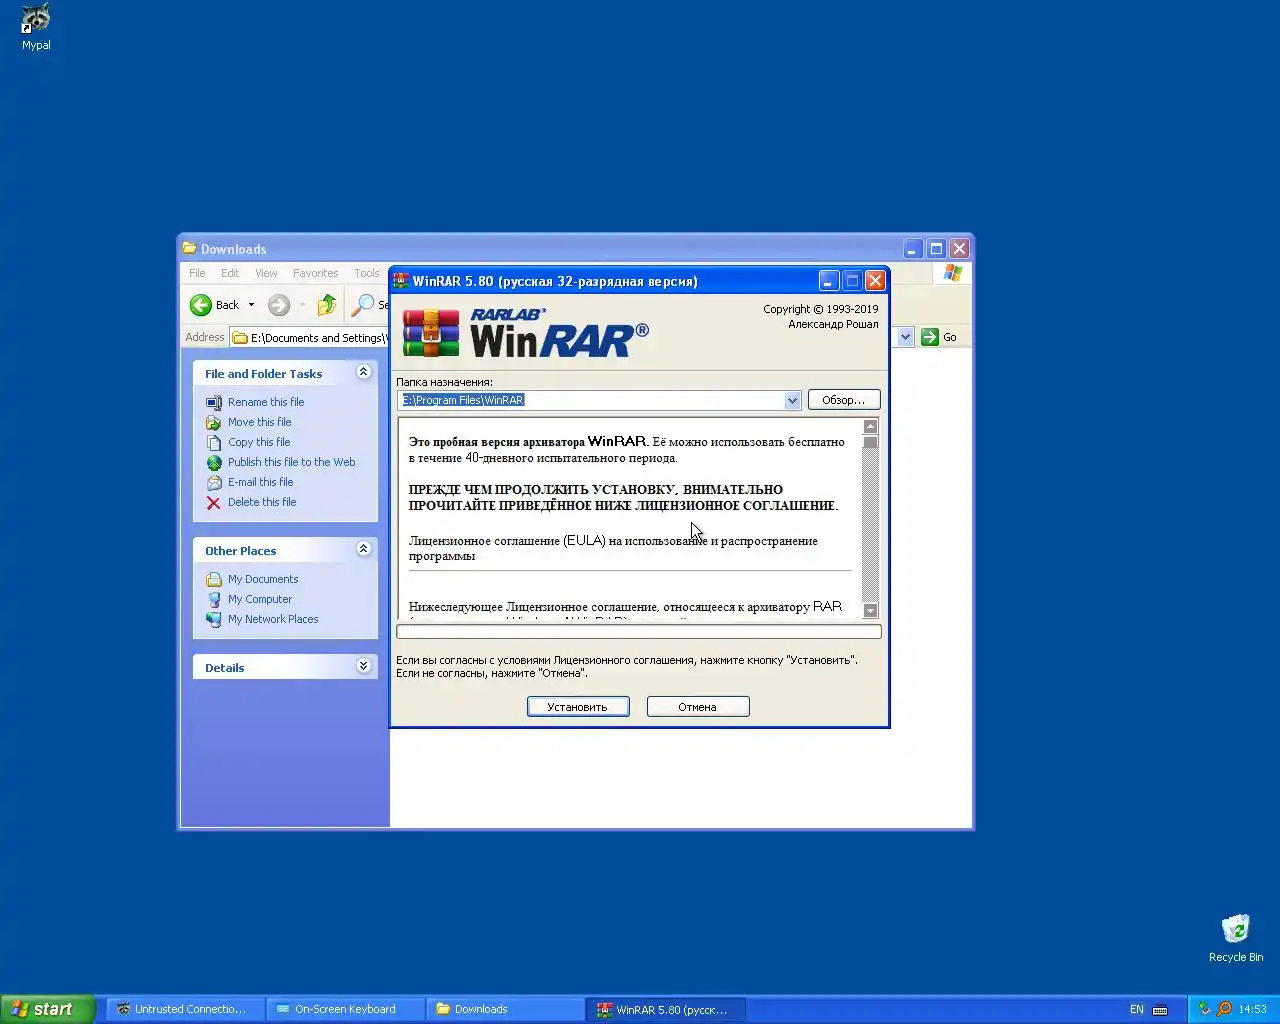Click the license scrollbar down arrow
This screenshot has height=1024, width=1280.
click(x=870, y=610)
